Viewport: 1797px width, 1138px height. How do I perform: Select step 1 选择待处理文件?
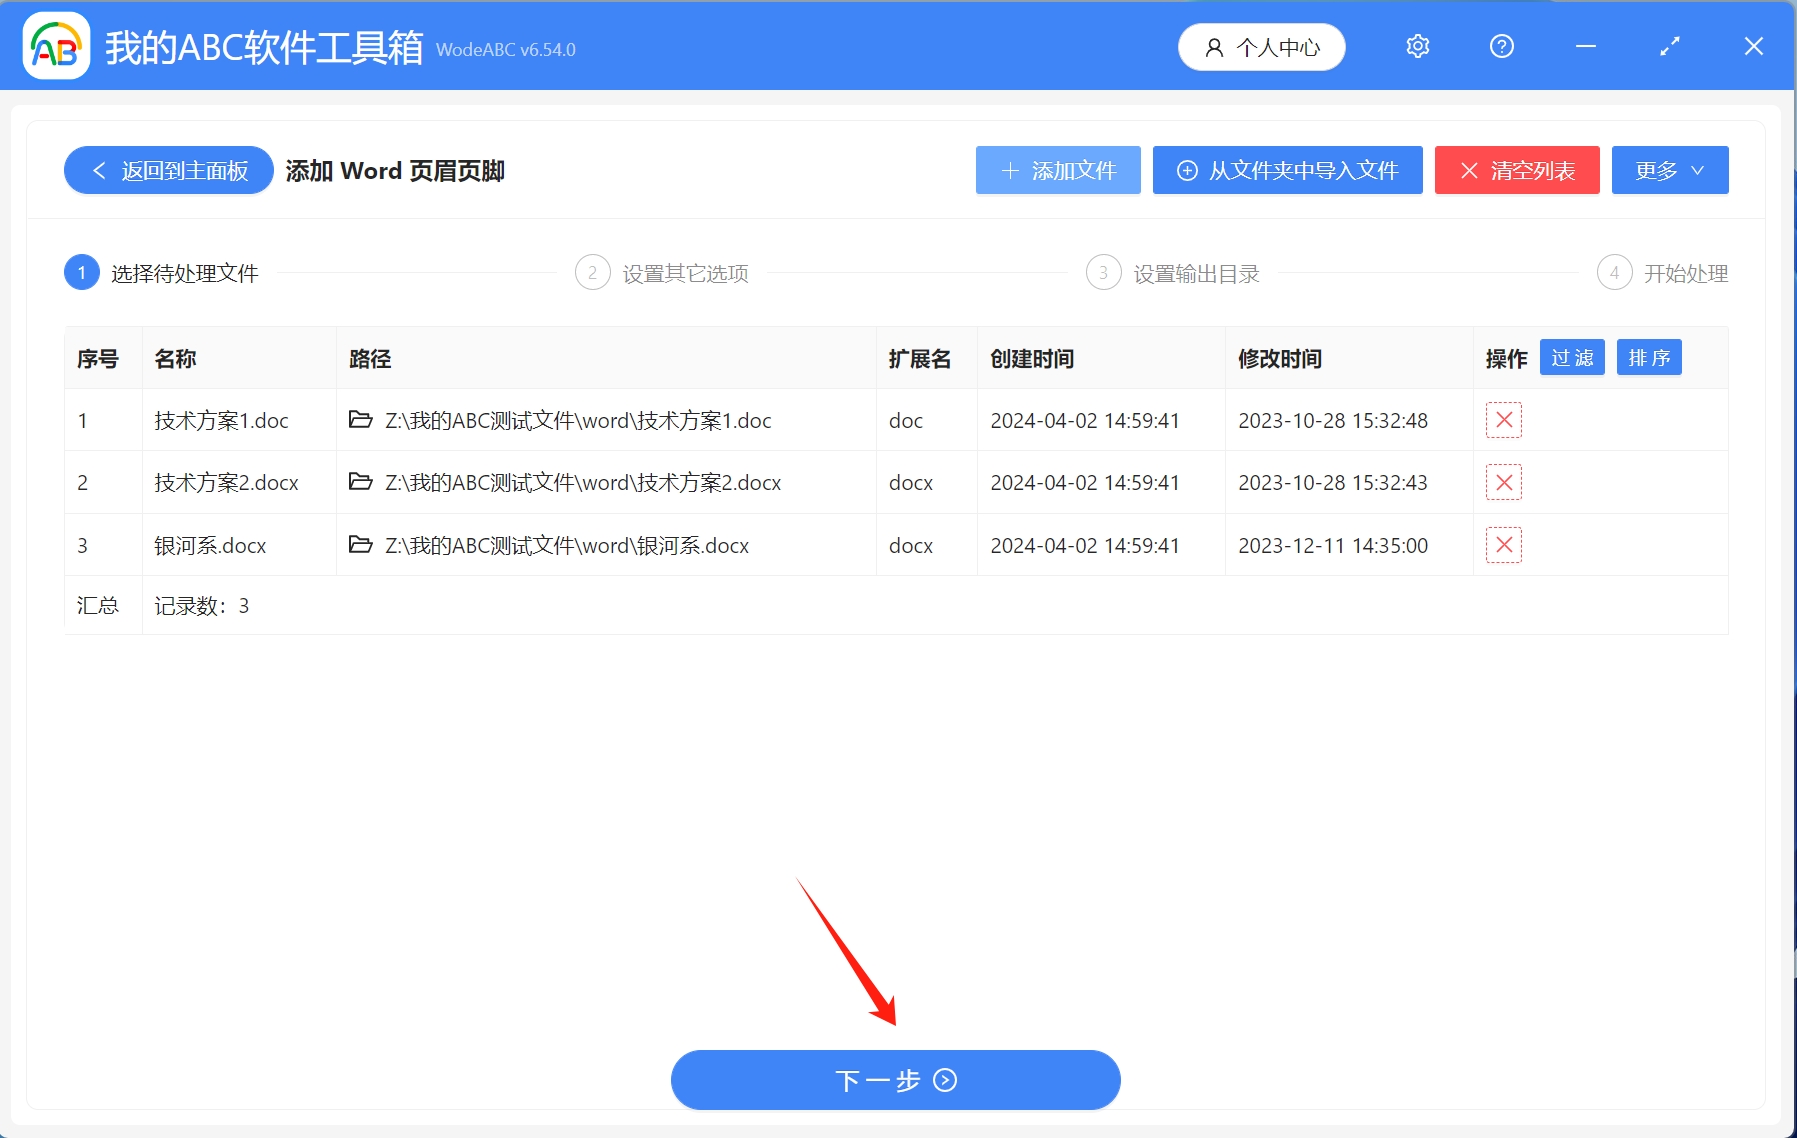162,273
